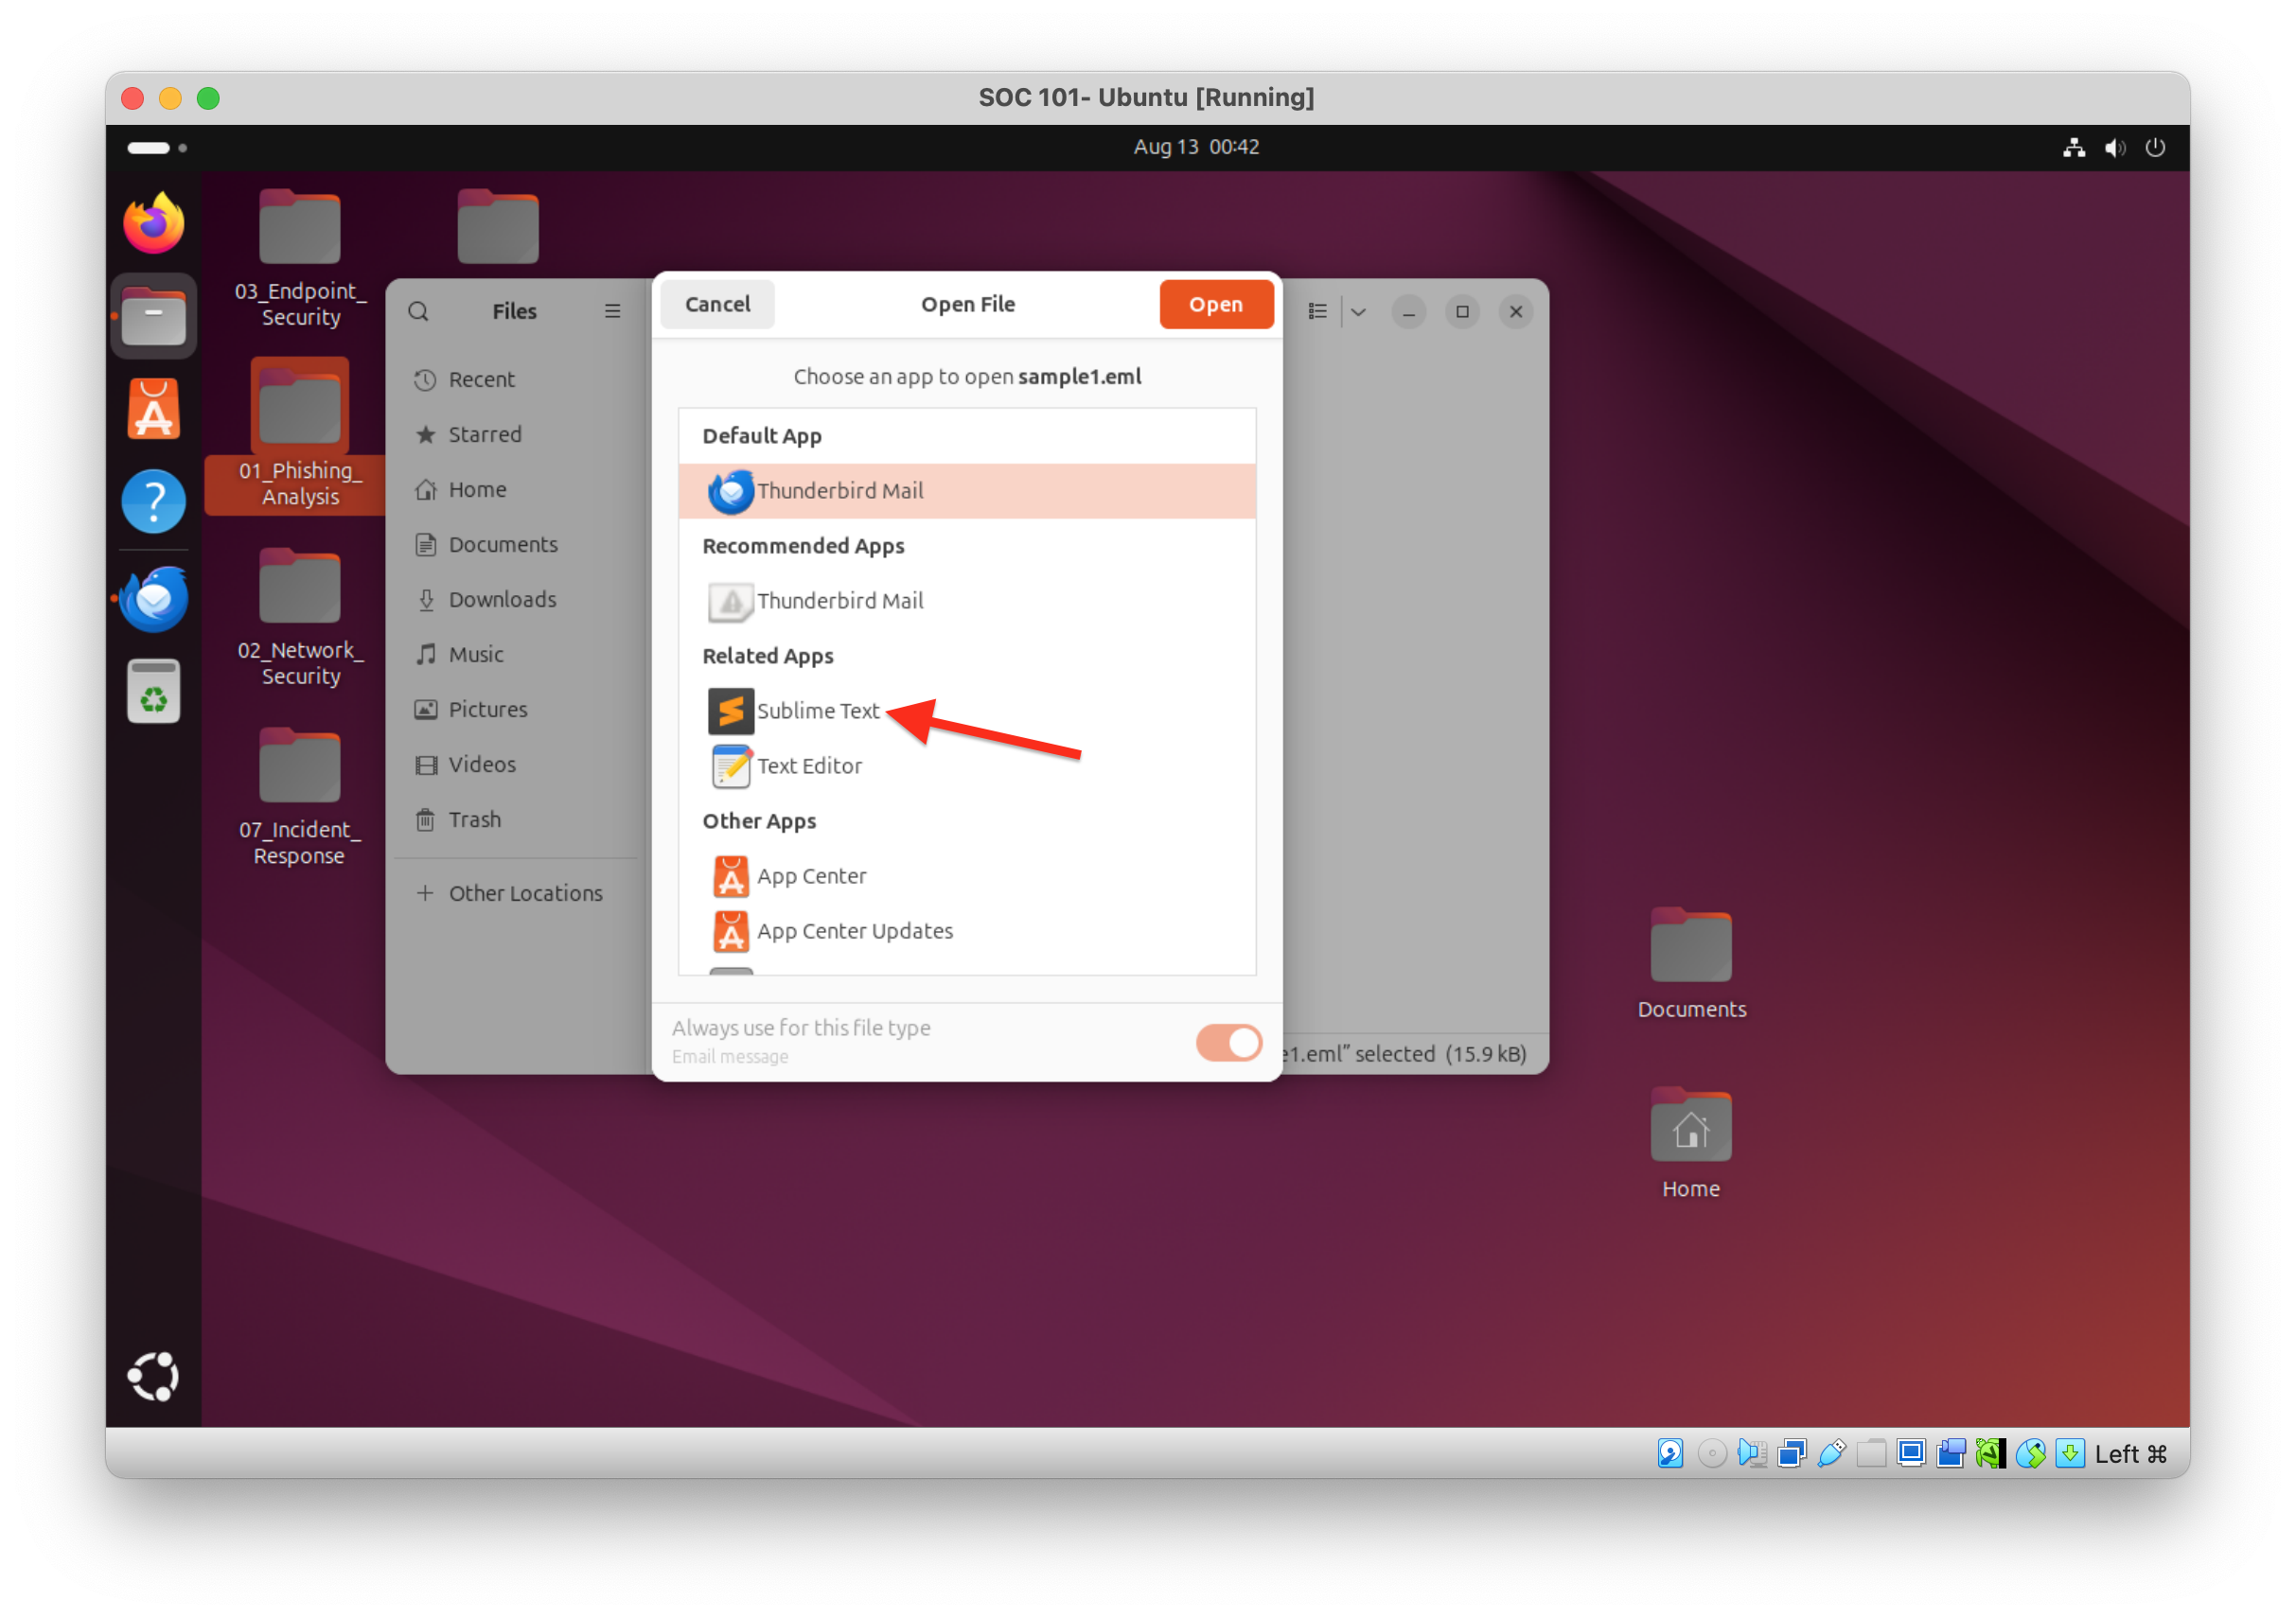Choose App Center Updates under Other Apps

(967, 931)
